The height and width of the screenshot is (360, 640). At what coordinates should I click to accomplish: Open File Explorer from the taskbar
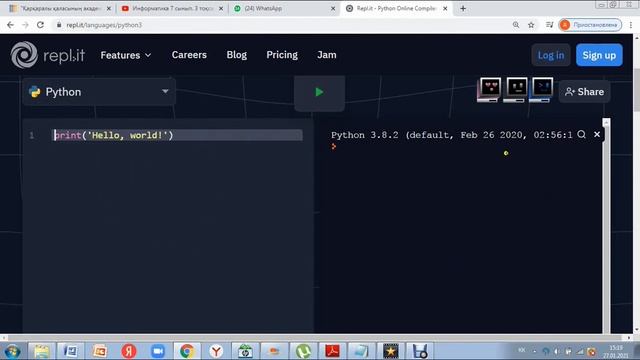[42, 351]
